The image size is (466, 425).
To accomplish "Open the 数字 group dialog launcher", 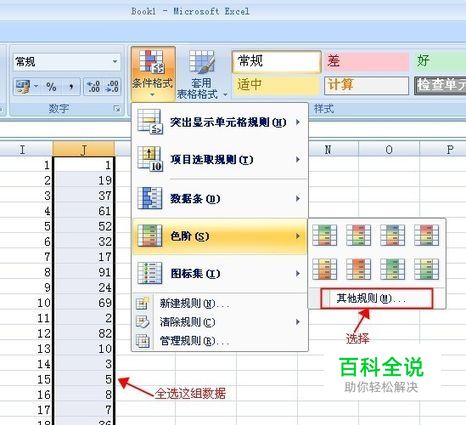I will (x=117, y=109).
